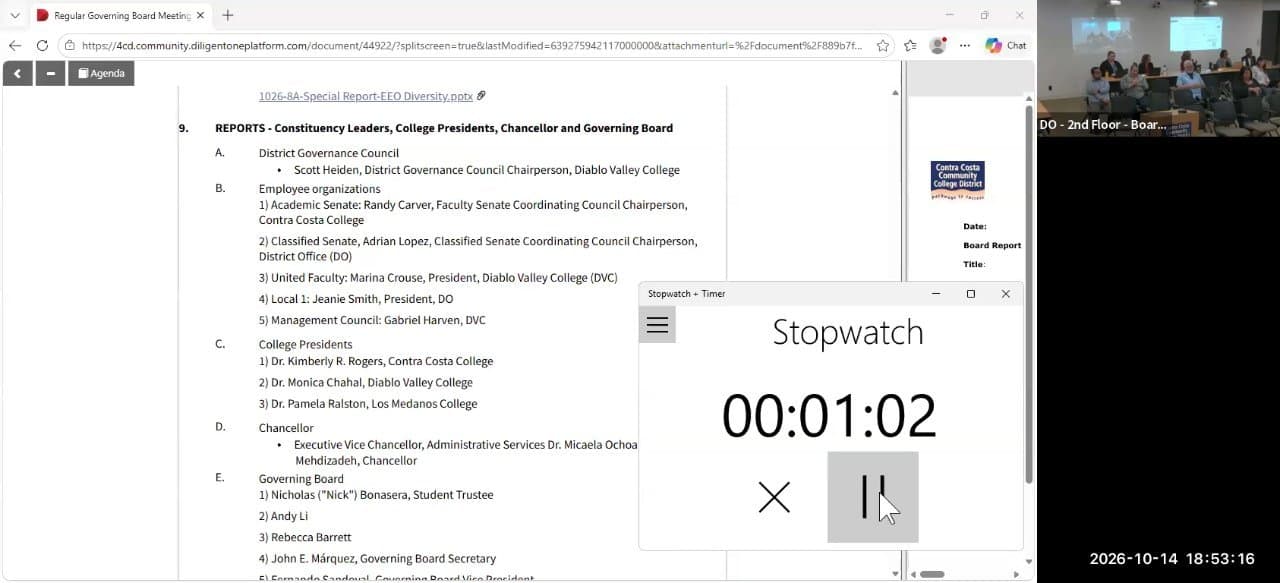Click the paperclip icon beside the pptx attachment

click(481, 96)
